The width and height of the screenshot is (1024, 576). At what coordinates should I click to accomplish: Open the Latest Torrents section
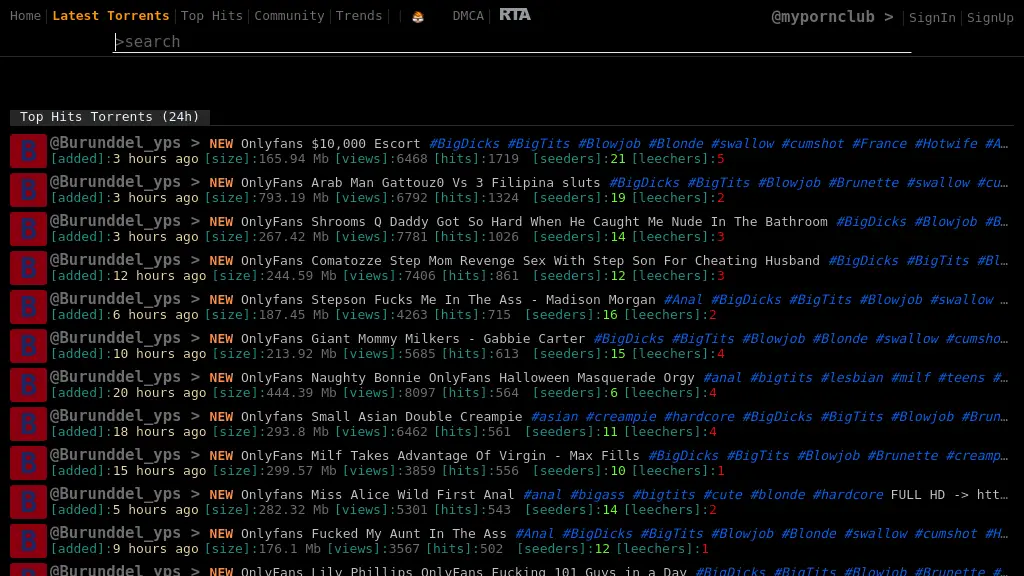point(110,16)
